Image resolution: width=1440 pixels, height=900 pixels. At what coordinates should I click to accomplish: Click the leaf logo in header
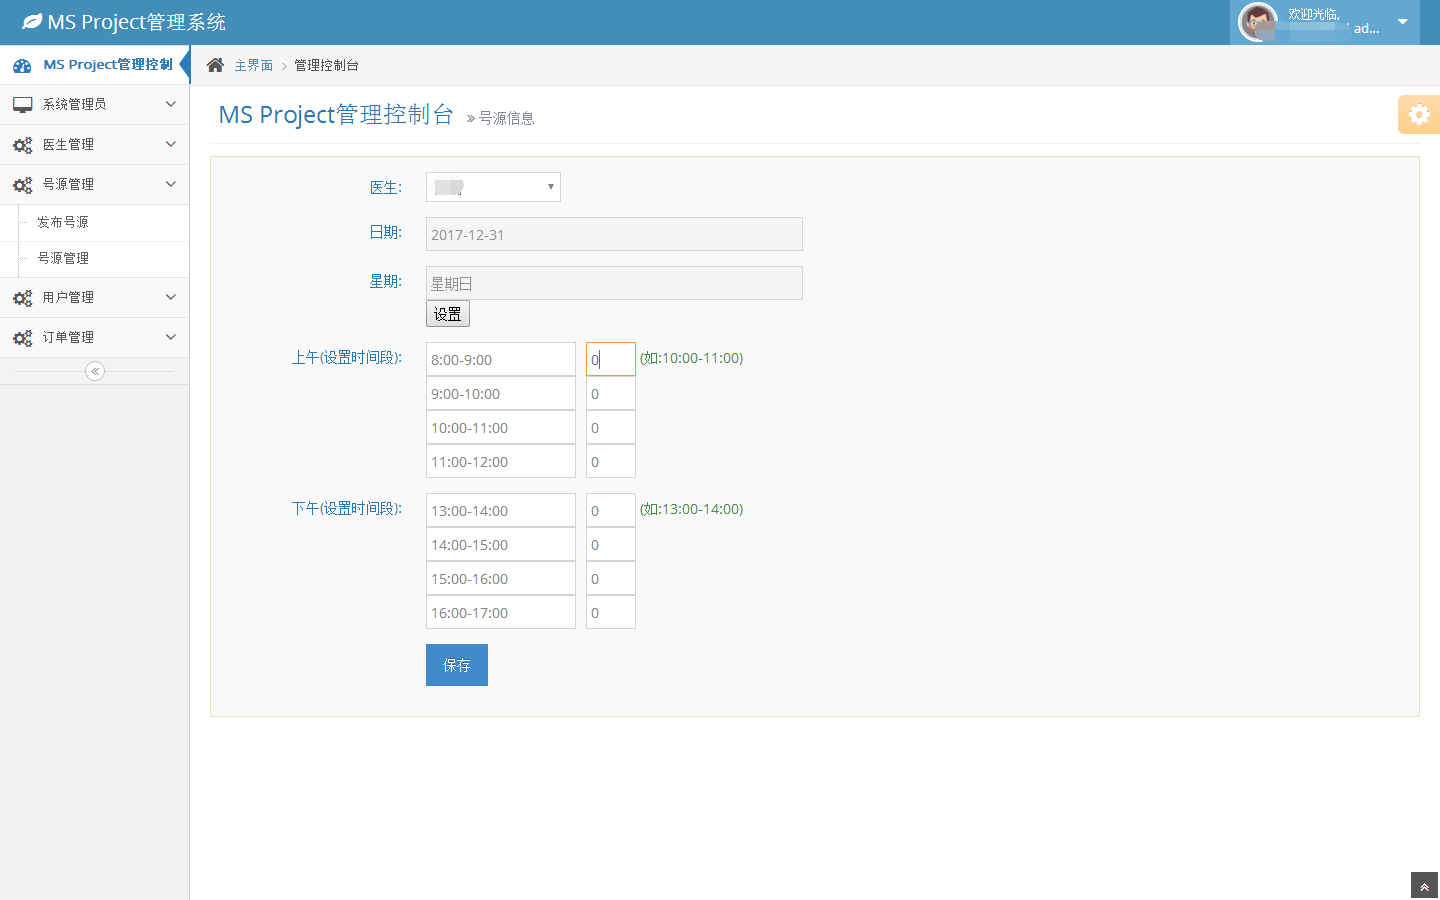pos(32,22)
